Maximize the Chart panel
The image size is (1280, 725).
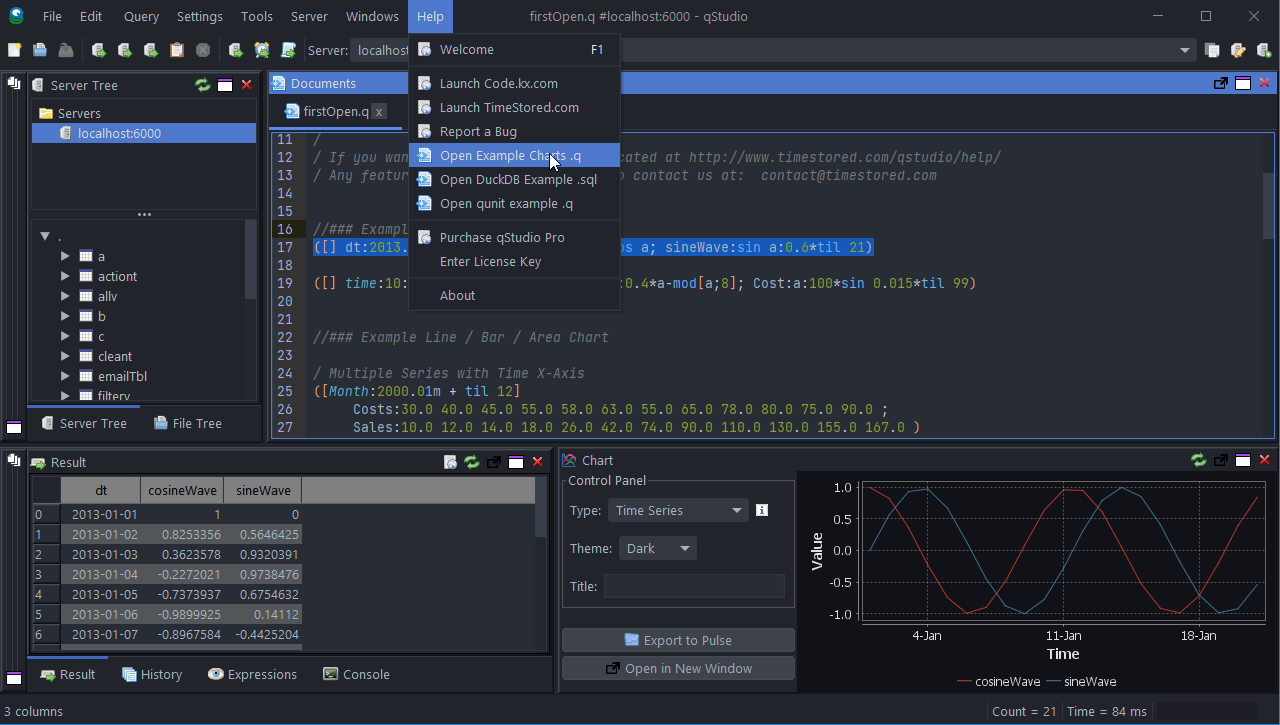[1243, 460]
